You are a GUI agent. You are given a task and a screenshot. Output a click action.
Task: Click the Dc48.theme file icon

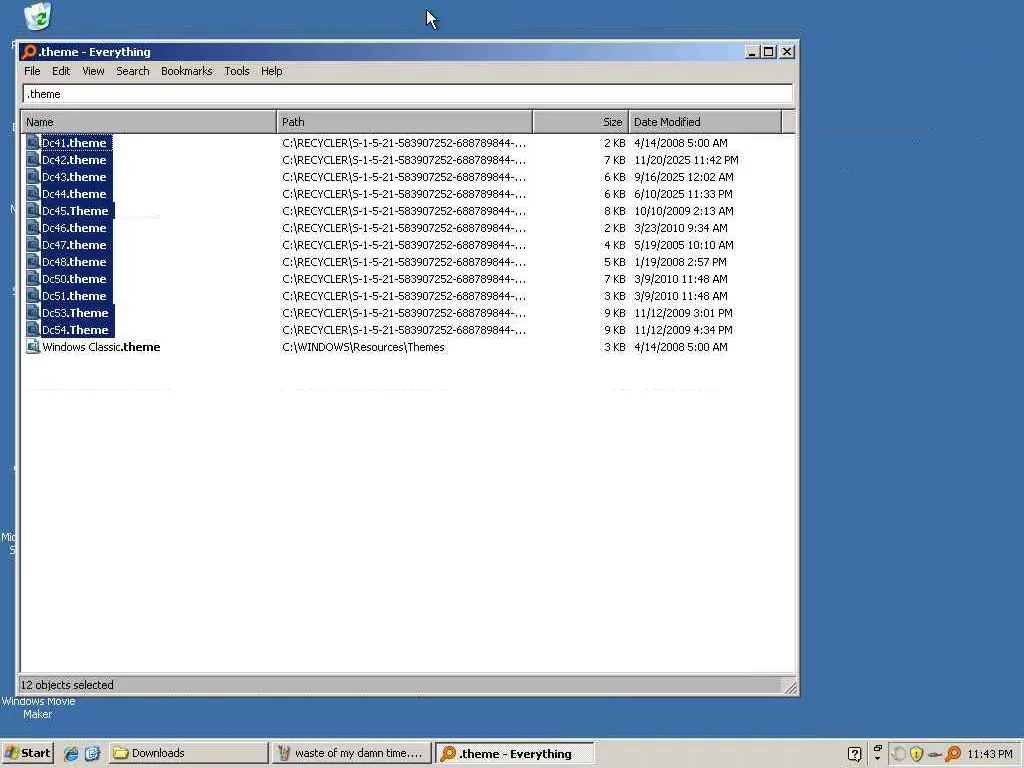[x=33, y=261]
